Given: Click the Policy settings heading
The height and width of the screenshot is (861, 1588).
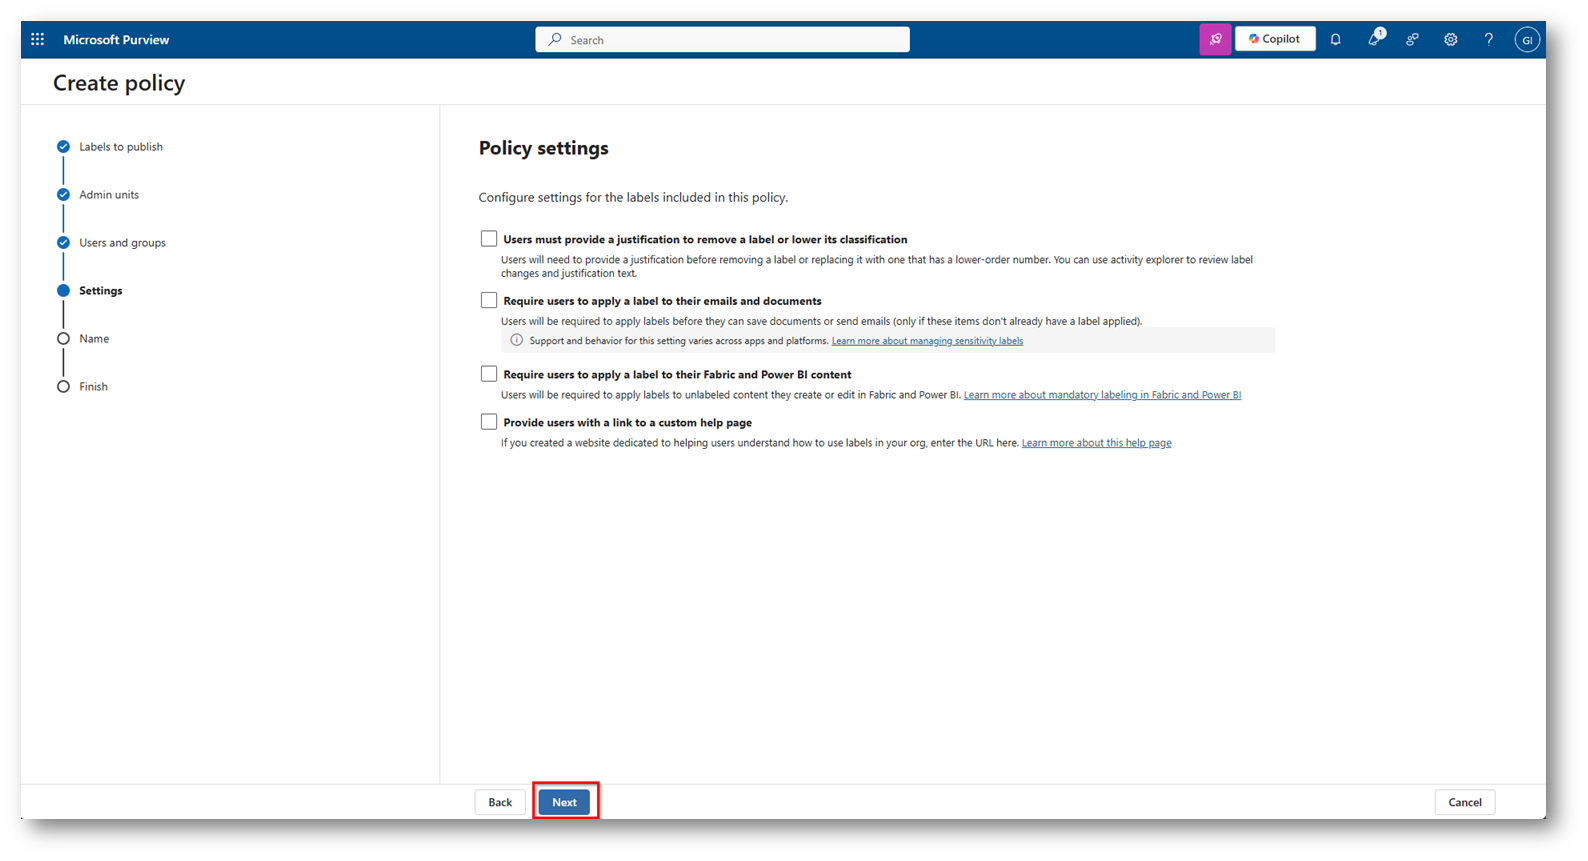Looking at the screenshot, I should click(x=544, y=148).
